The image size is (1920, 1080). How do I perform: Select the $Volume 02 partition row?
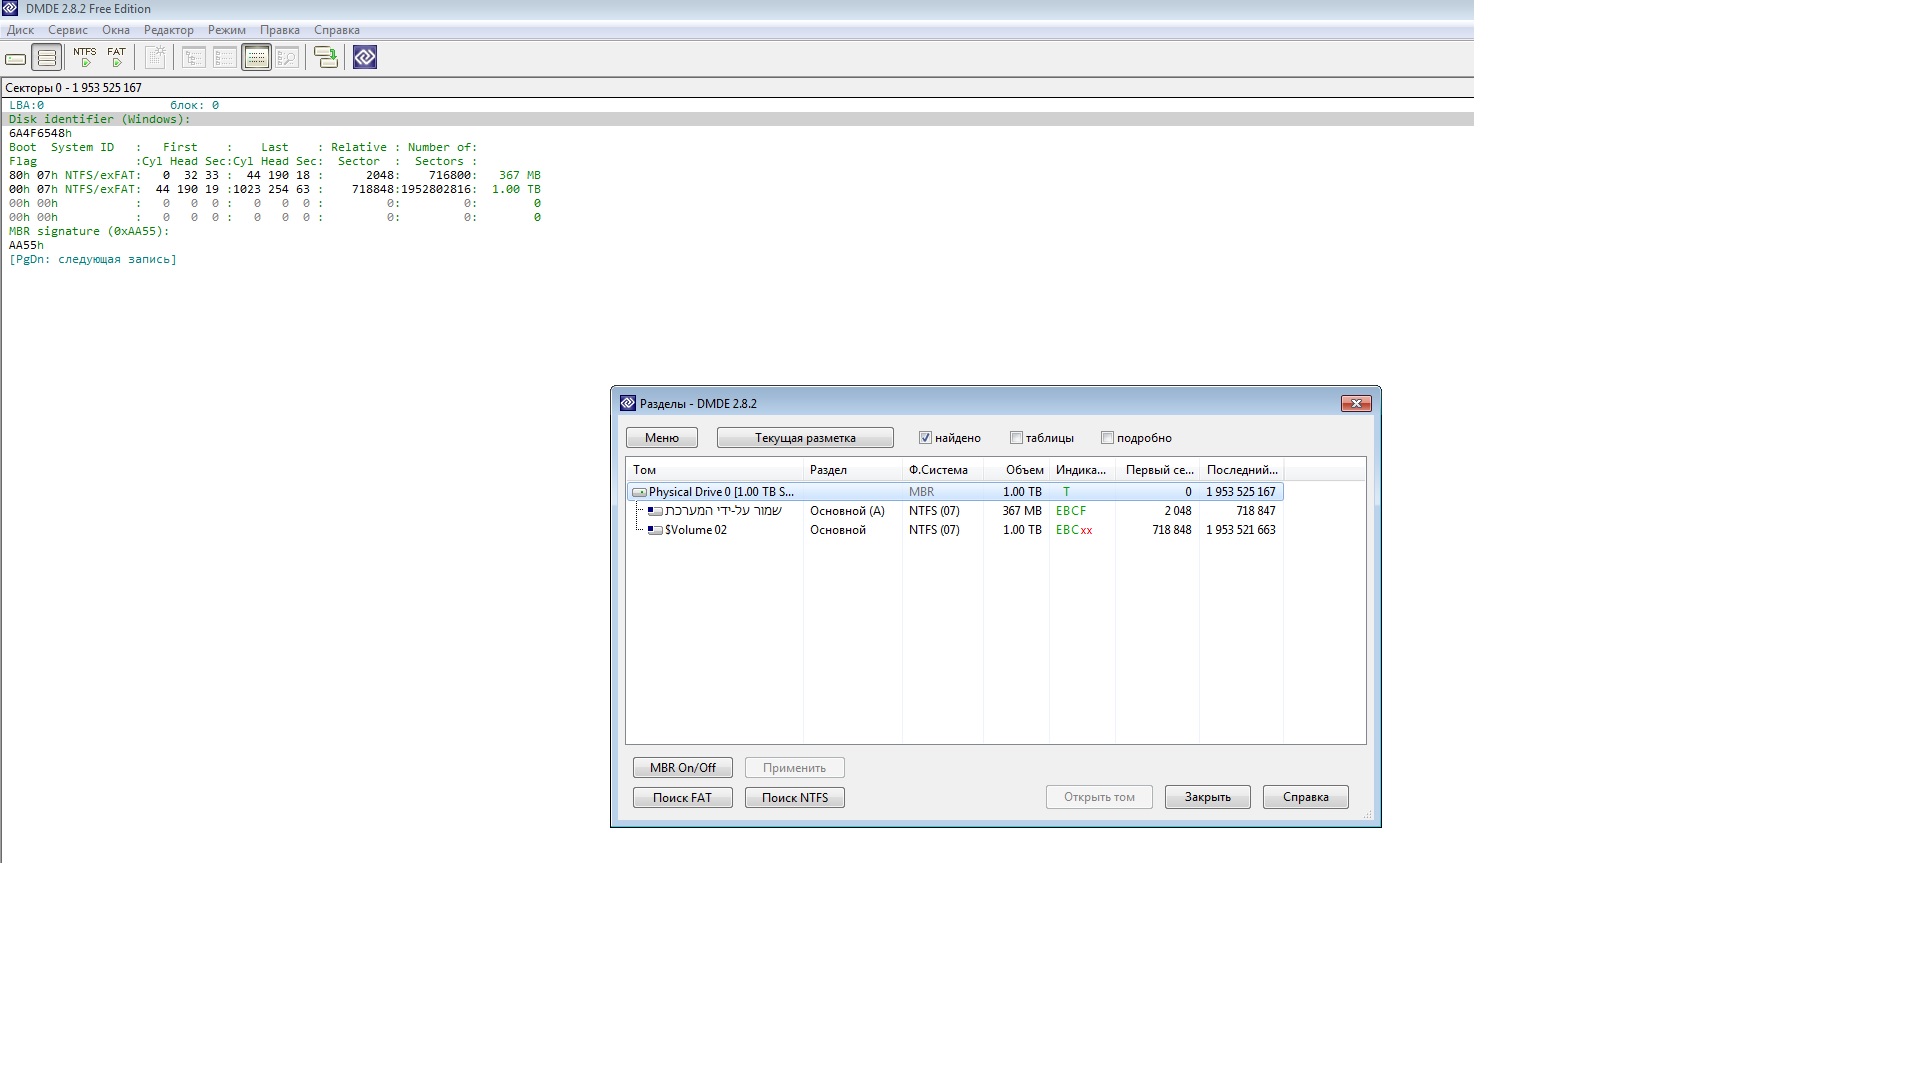click(696, 530)
